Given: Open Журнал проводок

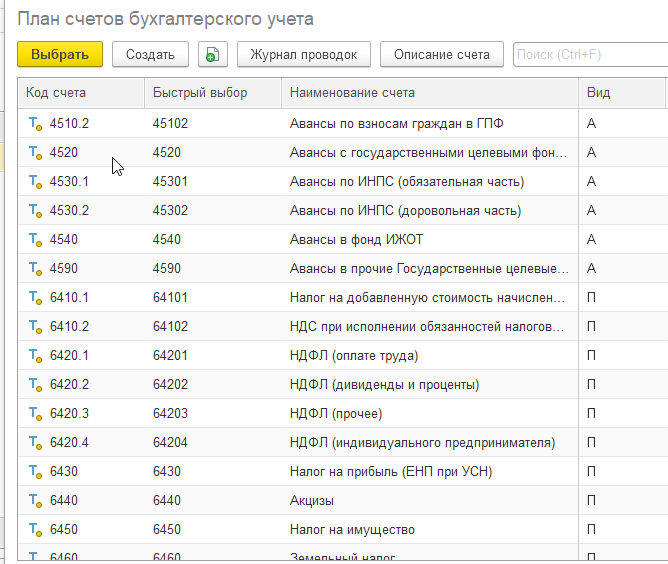Looking at the screenshot, I should [304, 55].
